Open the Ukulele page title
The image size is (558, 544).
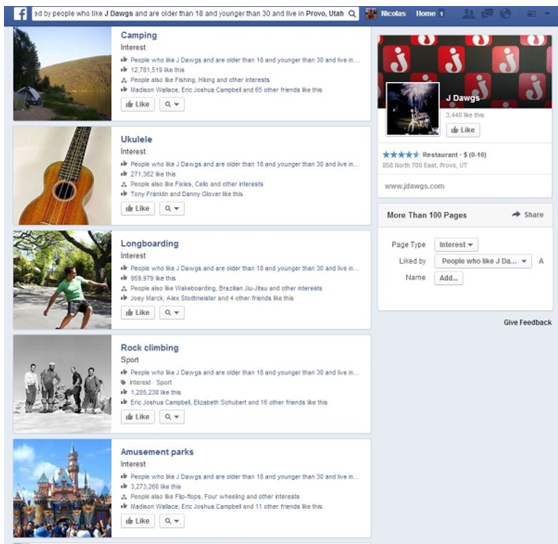(x=136, y=139)
